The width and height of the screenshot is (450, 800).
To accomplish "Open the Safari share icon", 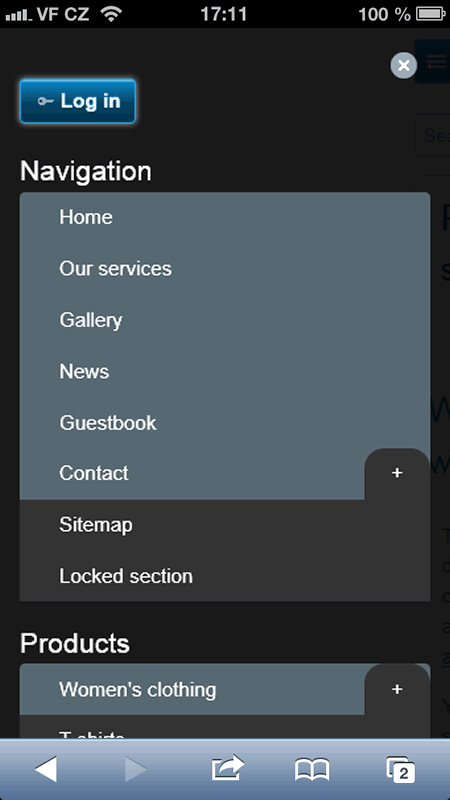I will click(x=228, y=768).
